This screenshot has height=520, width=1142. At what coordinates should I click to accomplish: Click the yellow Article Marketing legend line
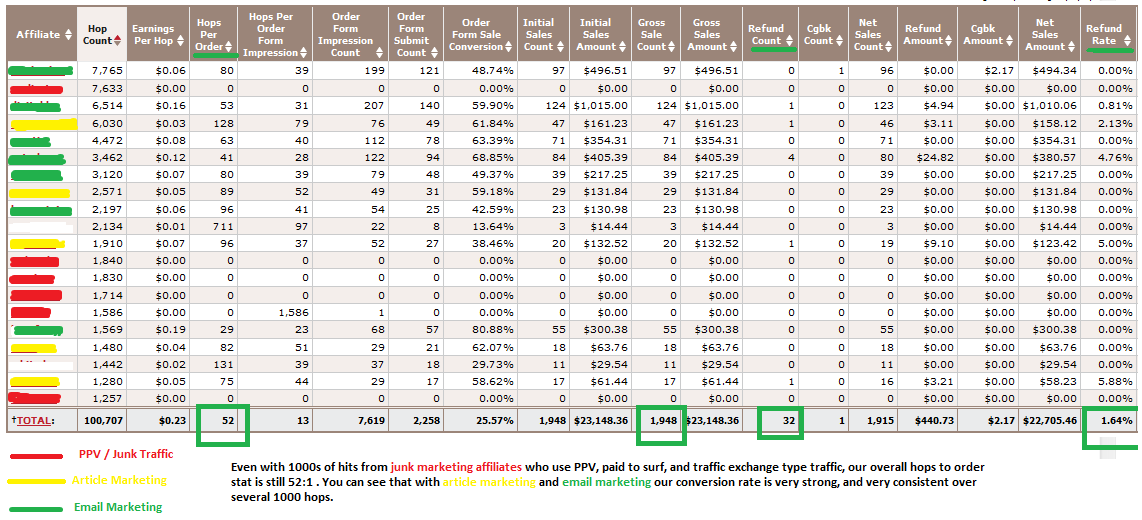pyautogui.click(x=38, y=481)
